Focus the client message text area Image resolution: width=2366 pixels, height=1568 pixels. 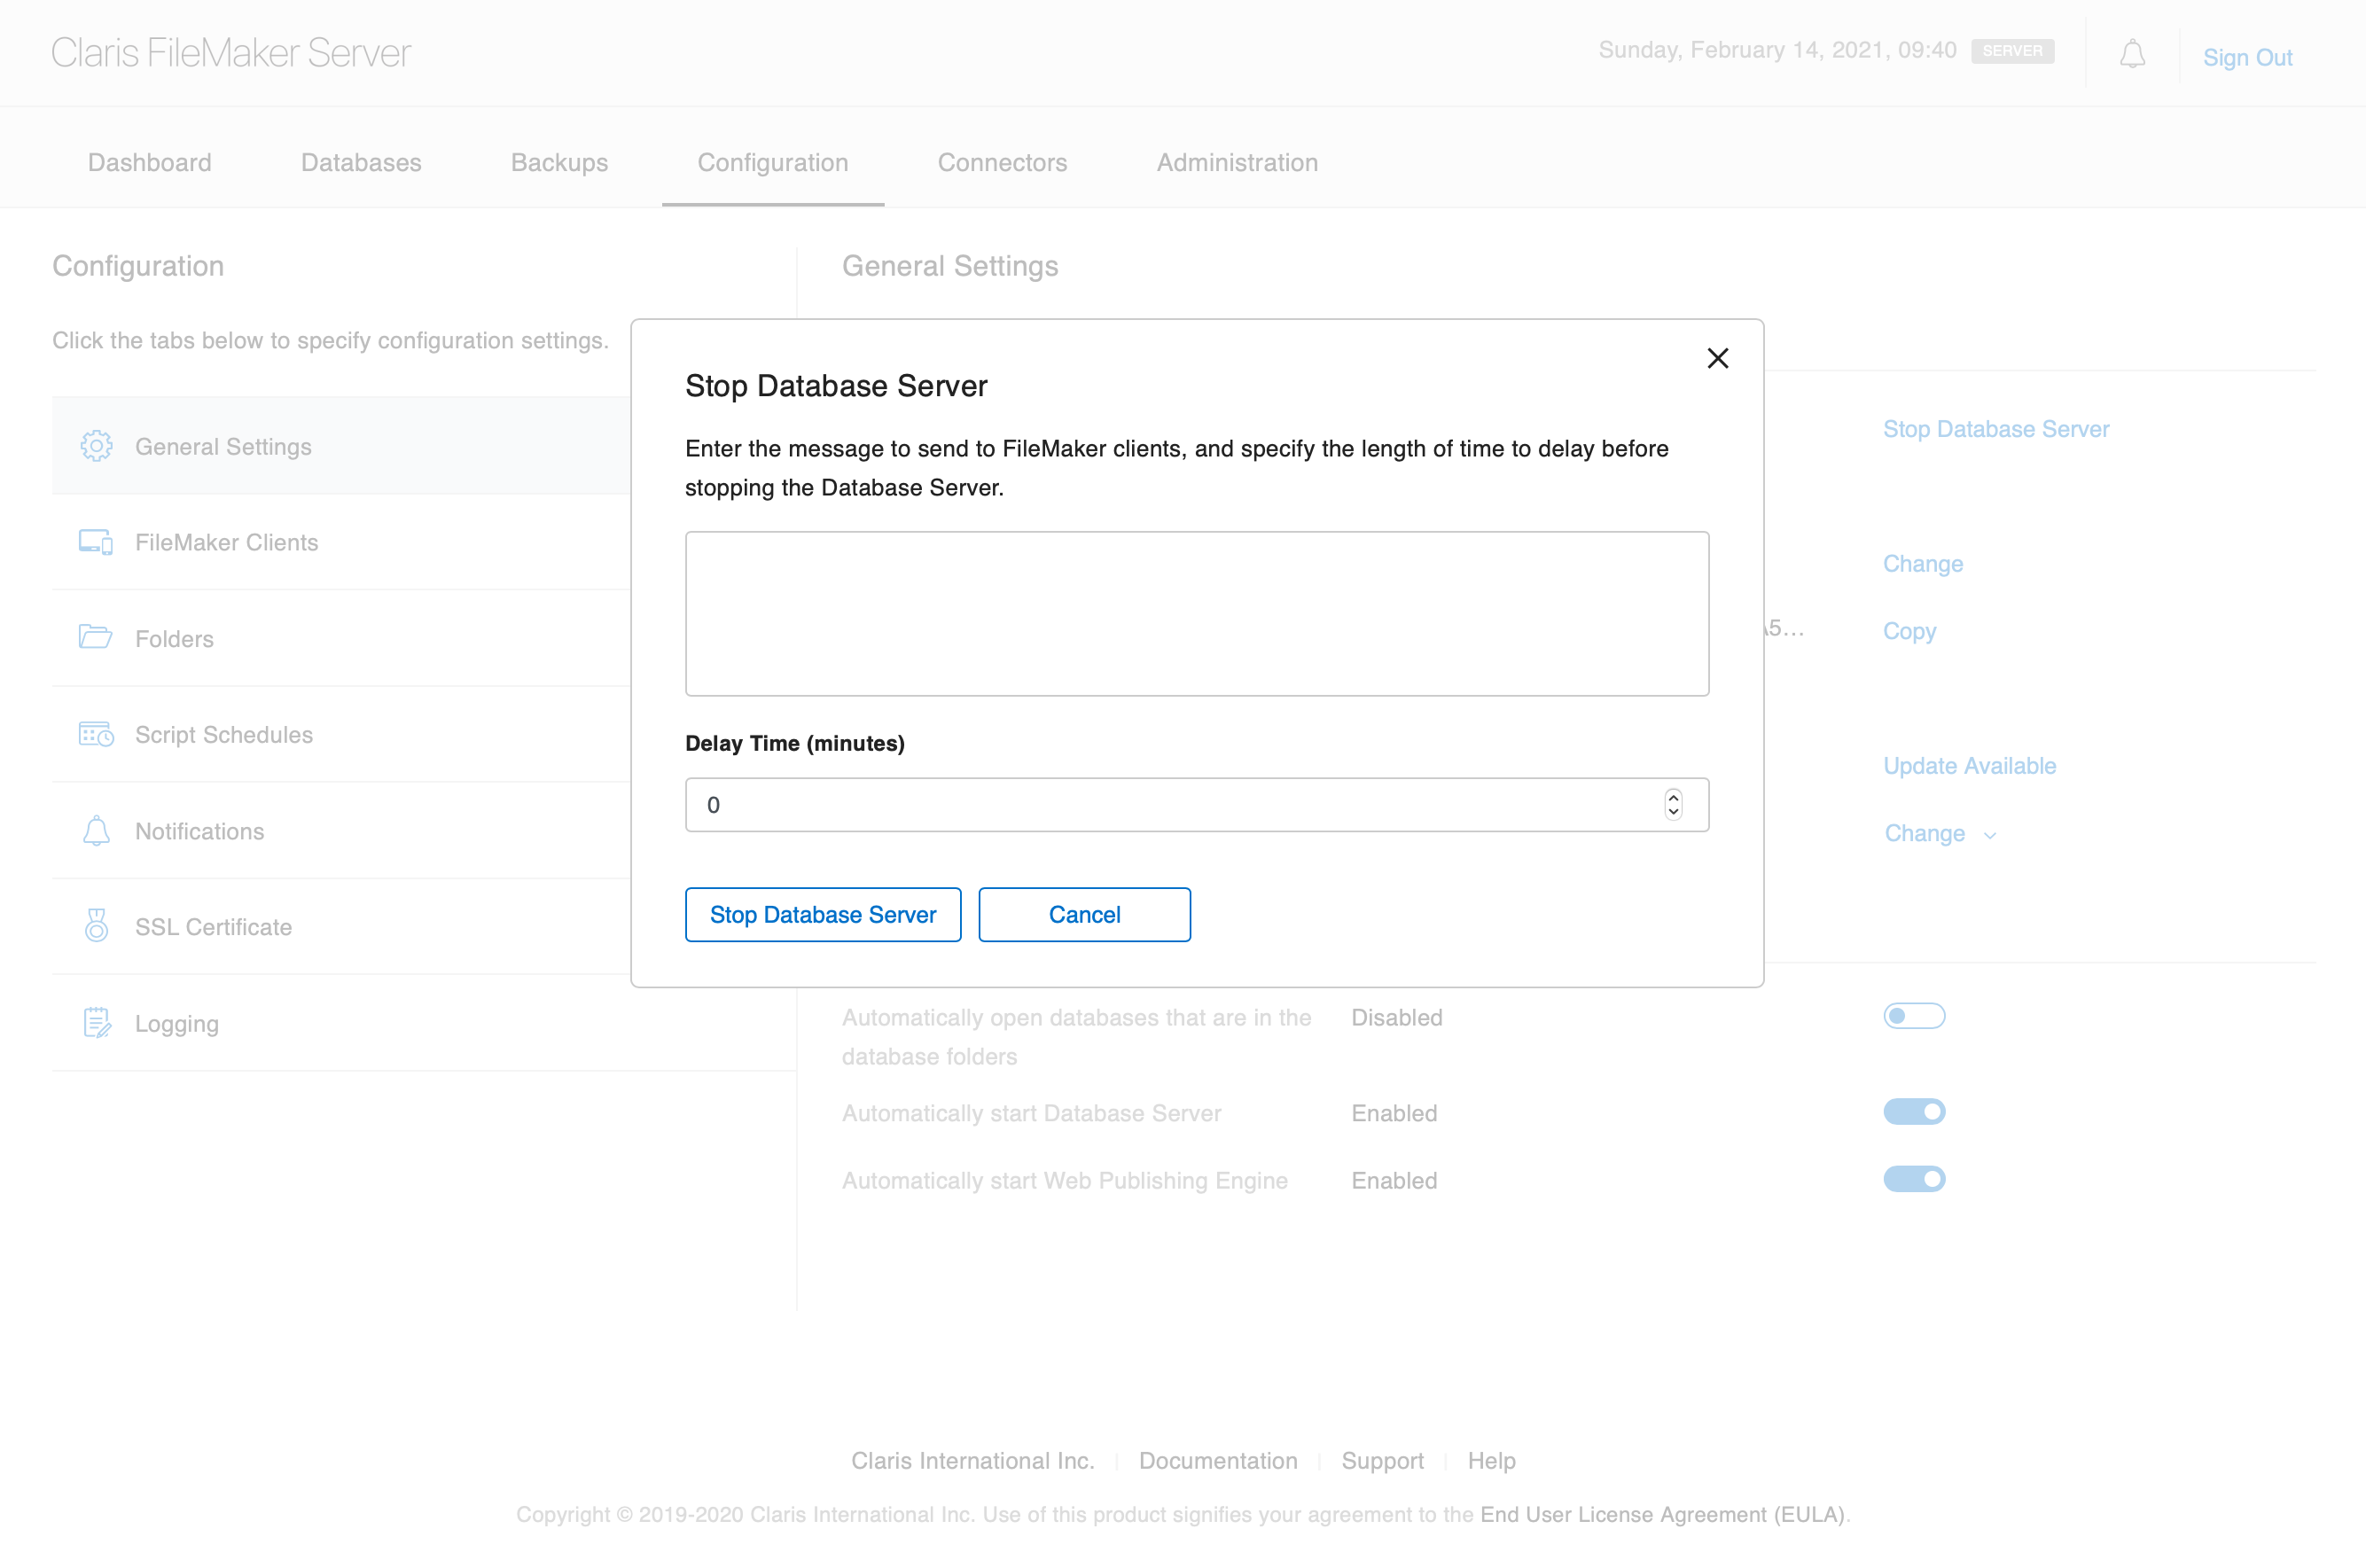1196,613
